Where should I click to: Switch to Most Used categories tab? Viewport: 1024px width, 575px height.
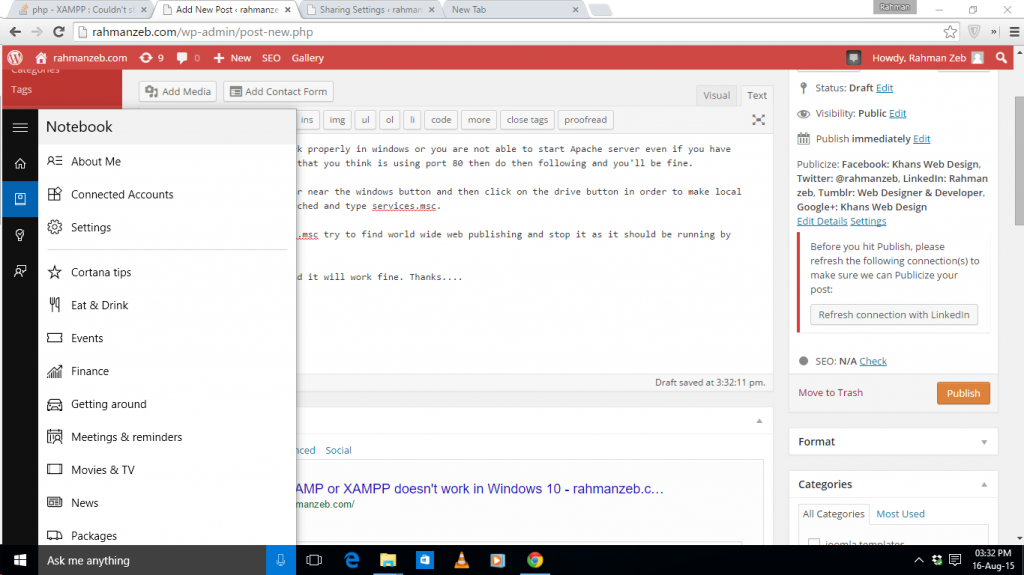(x=900, y=514)
